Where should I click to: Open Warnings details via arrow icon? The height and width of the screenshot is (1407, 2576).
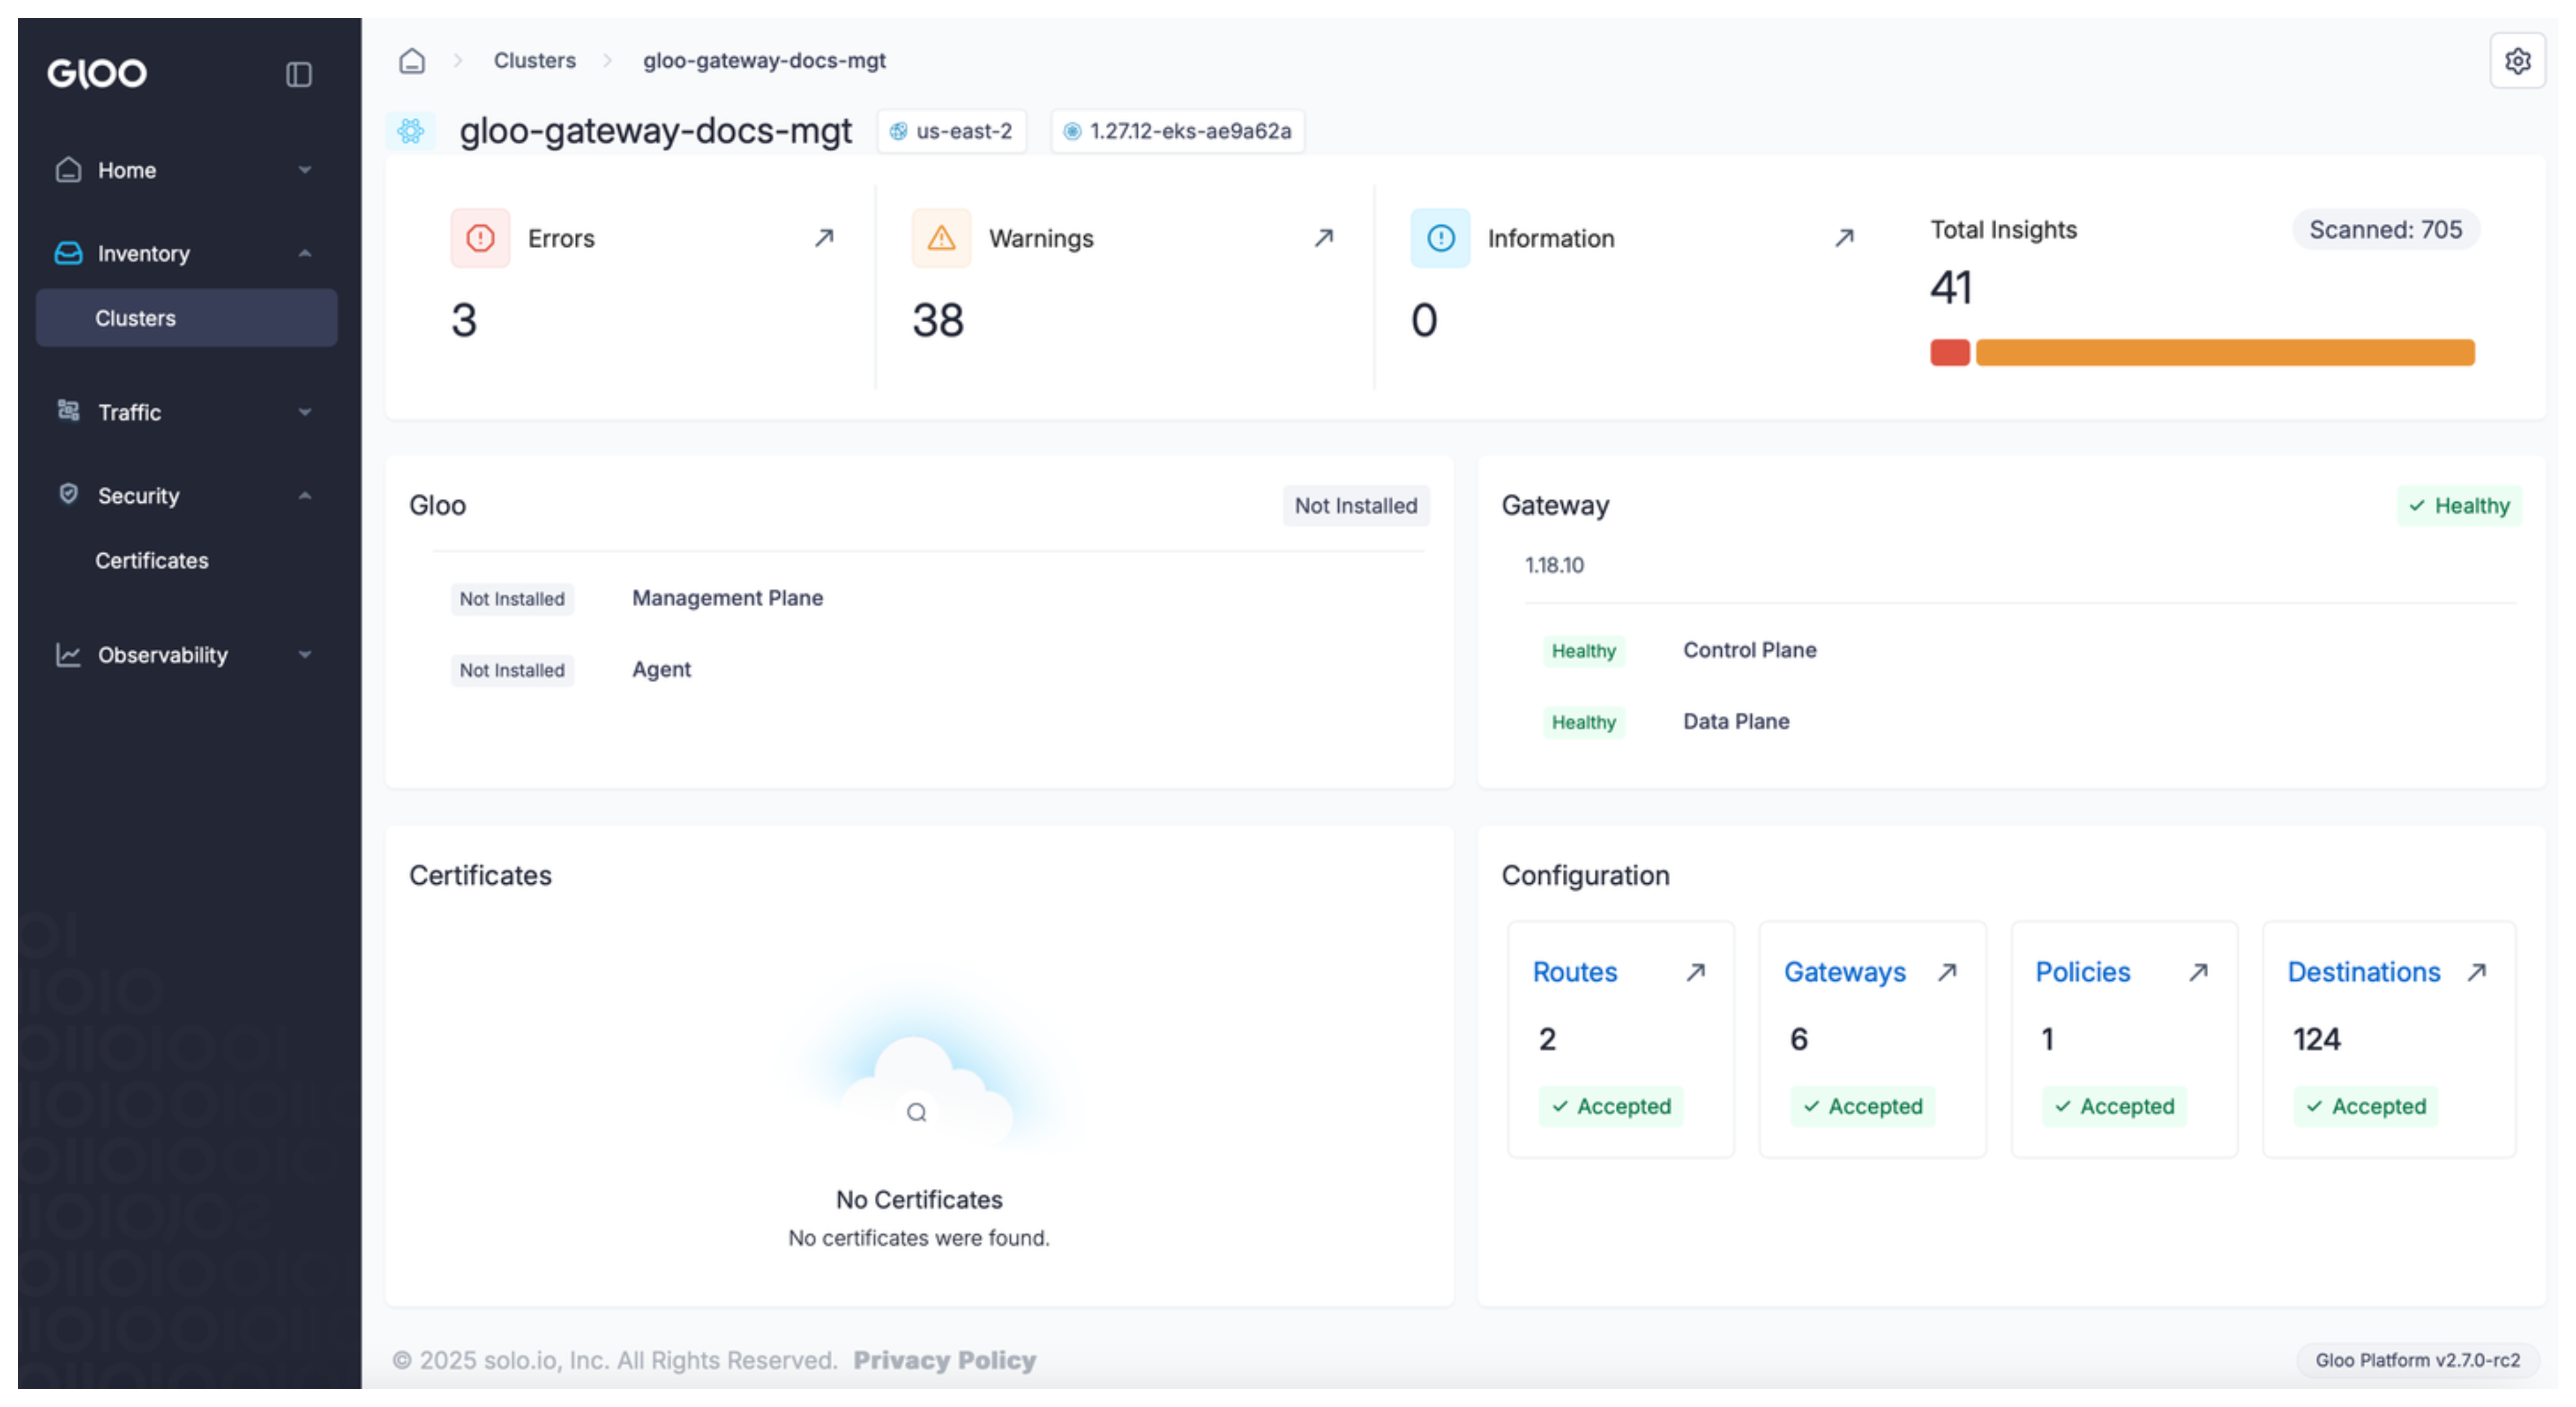pyautogui.click(x=1324, y=238)
